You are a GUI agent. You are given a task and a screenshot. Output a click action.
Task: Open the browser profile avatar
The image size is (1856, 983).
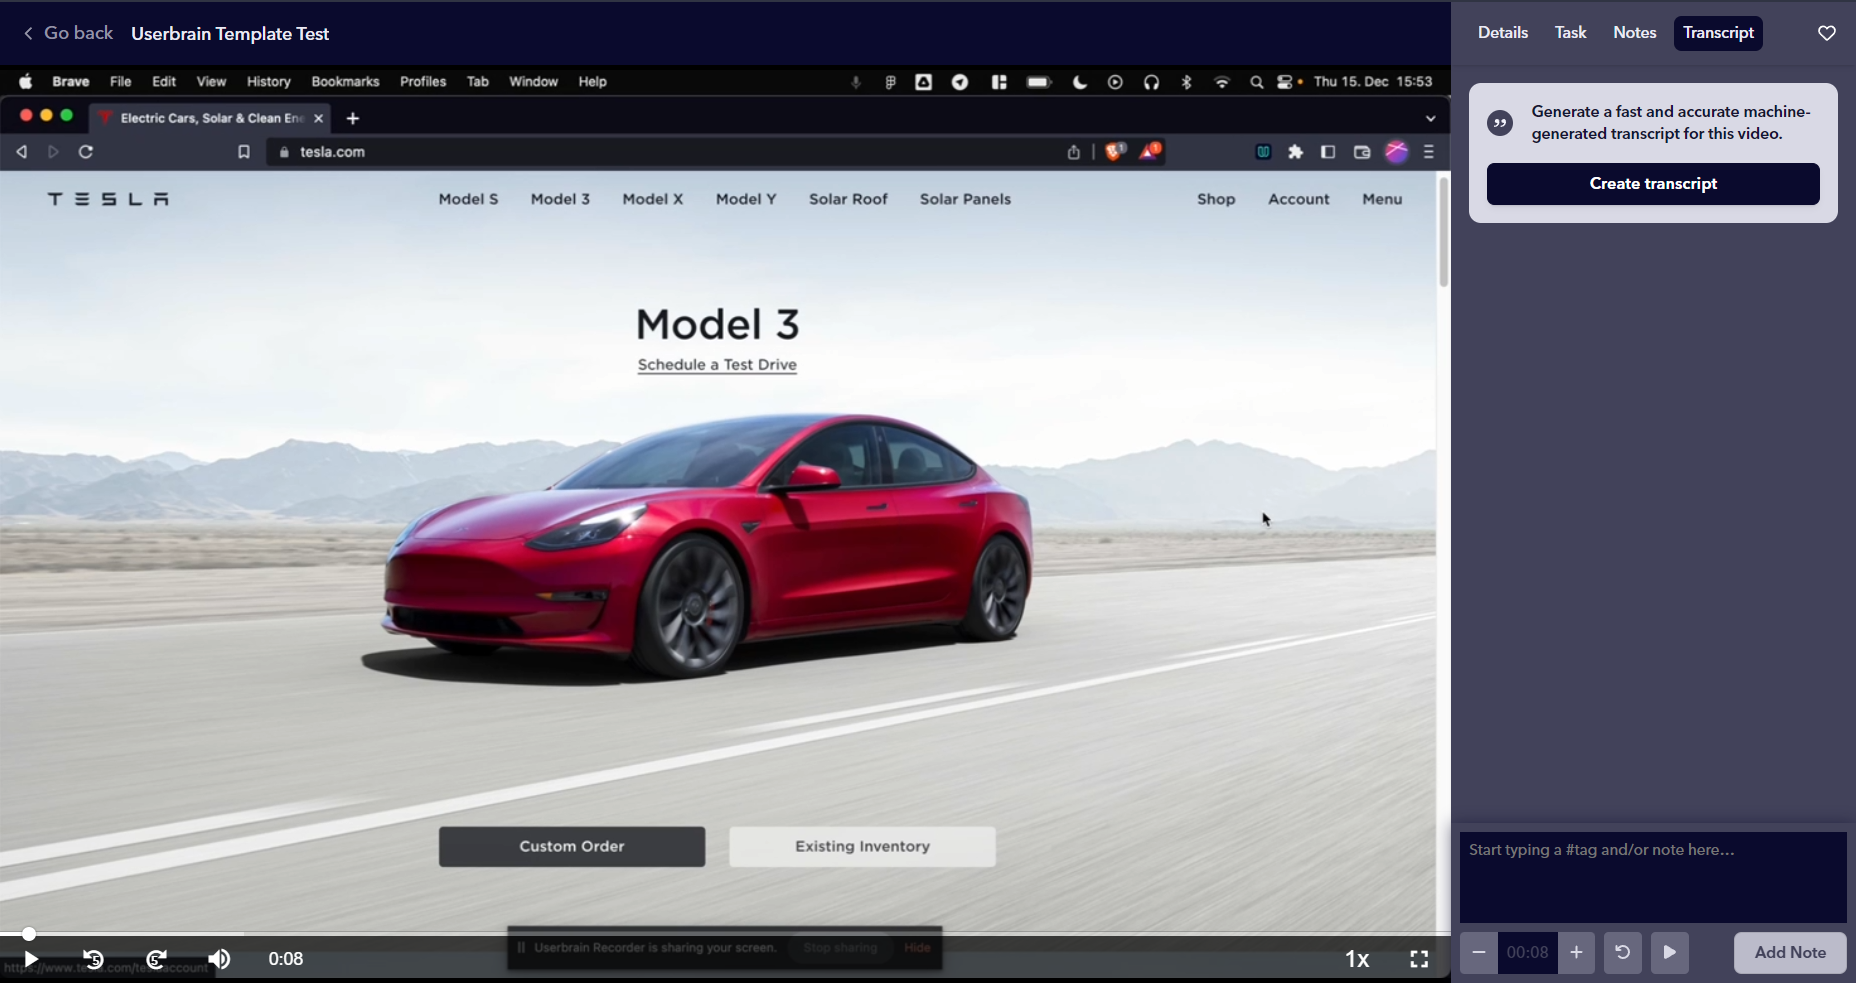[x=1397, y=152]
